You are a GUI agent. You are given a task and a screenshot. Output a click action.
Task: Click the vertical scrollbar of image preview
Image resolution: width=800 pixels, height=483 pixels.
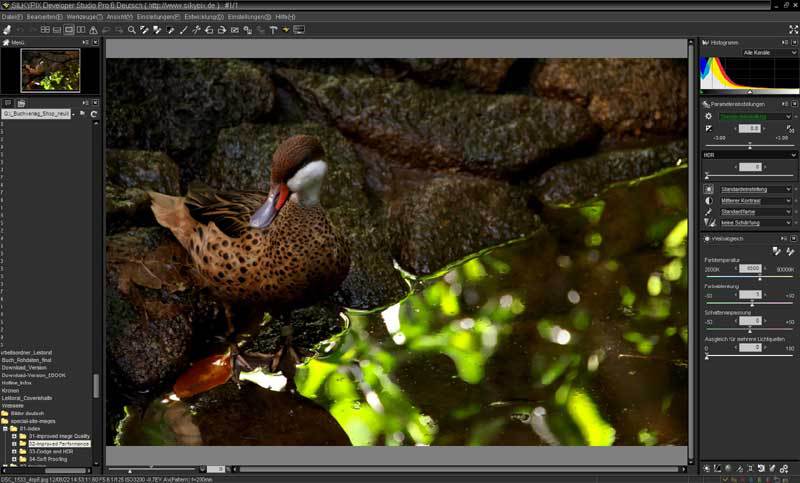click(x=691, y=250)
